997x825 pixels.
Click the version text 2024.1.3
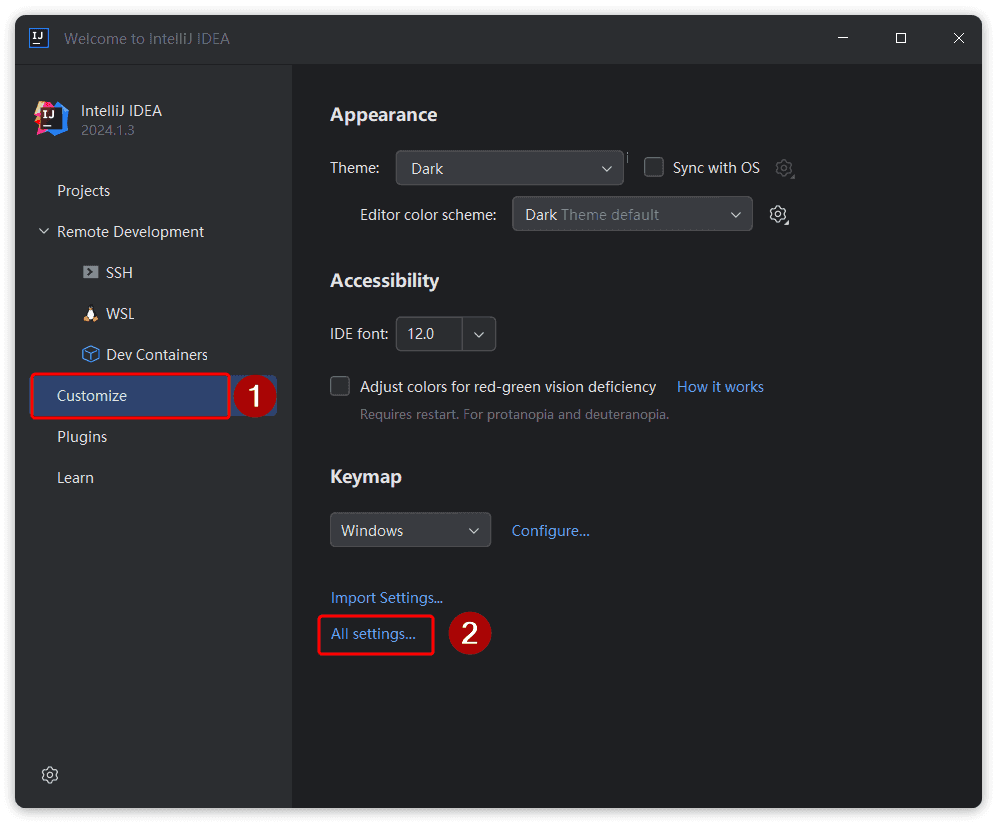point(107,130)
